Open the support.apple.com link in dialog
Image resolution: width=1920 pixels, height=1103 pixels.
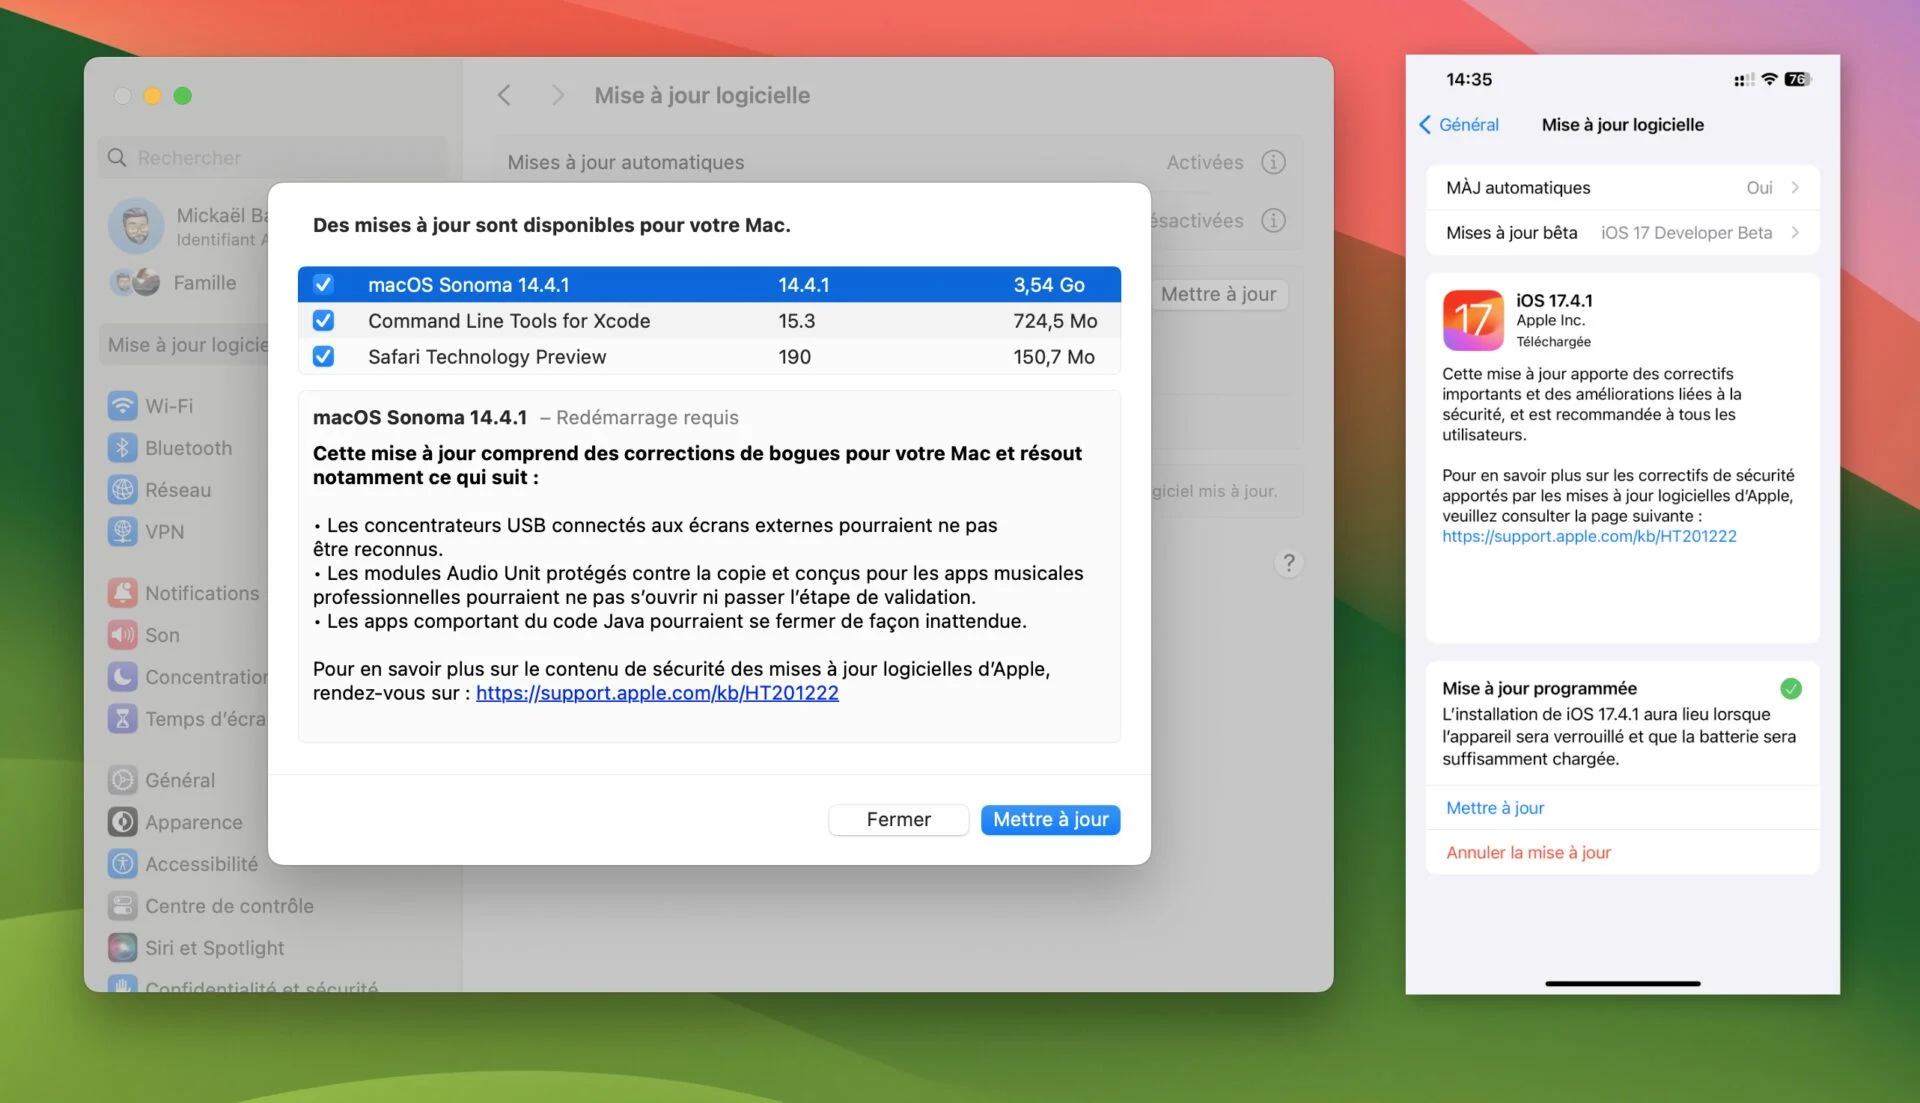[657, 693]
